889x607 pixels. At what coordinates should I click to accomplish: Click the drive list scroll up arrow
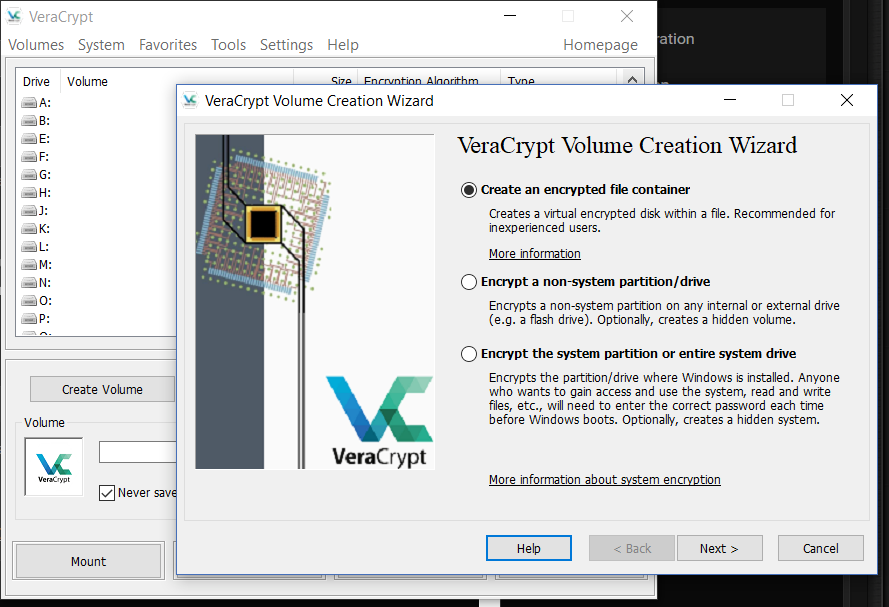(x=632, y=80)
